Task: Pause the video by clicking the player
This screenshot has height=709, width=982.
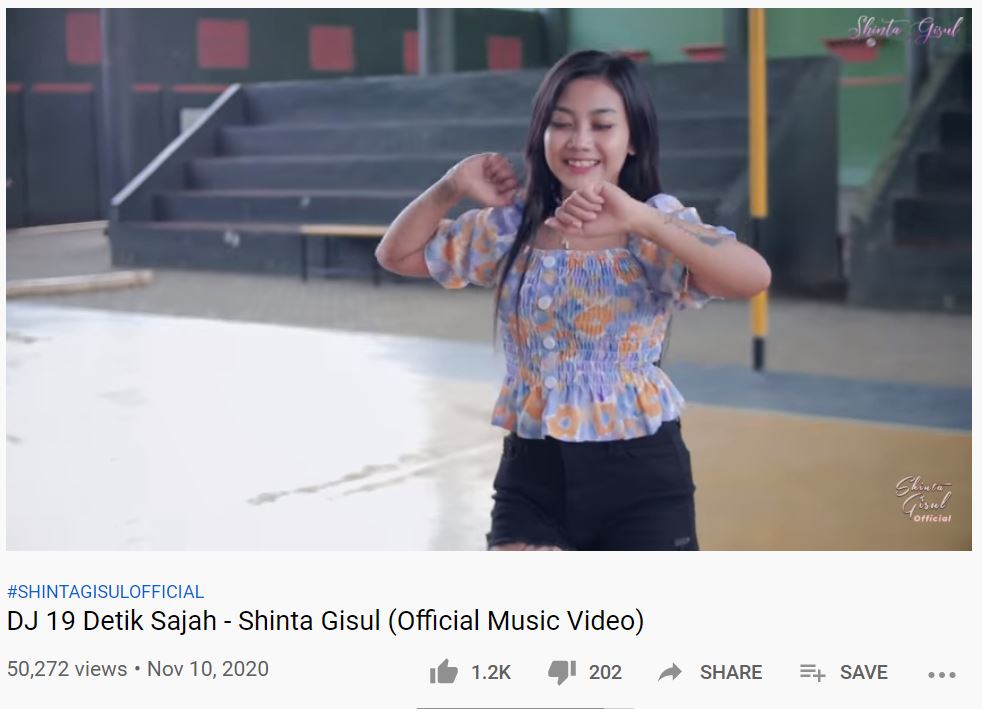Action: tap(488, 279)
